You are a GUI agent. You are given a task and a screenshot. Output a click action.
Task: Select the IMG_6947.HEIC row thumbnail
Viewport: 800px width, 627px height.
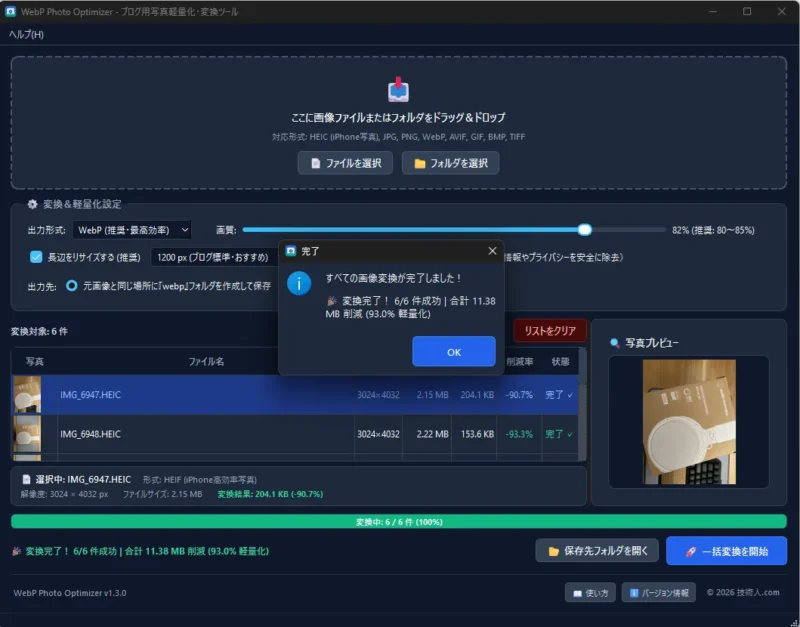pyautogui.click(x=27, y=394)
